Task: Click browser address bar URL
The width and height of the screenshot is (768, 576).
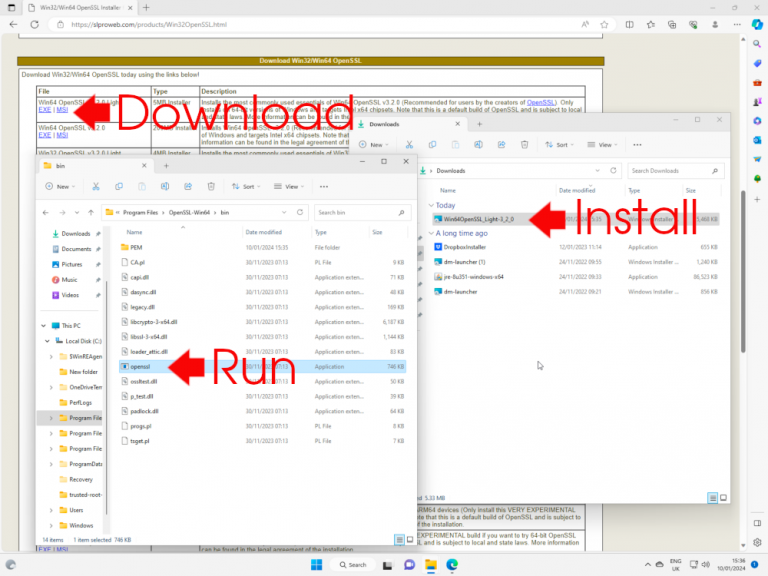Action: coord(149,24)
